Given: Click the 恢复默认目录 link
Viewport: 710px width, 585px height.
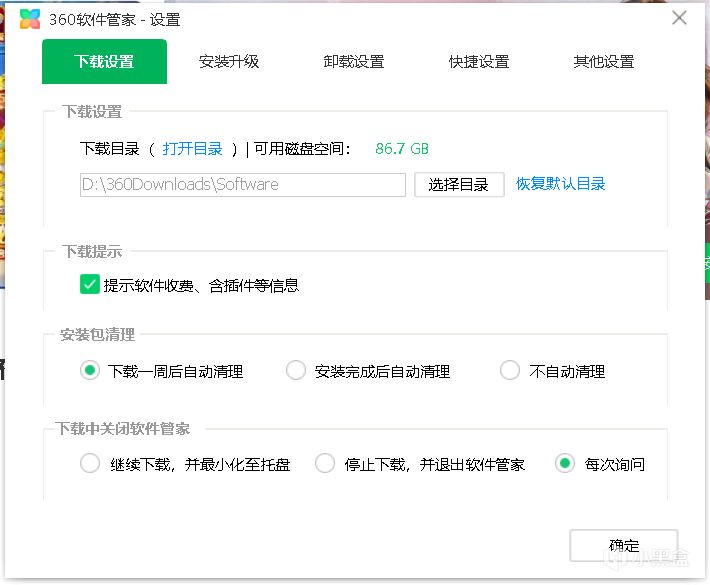Looking at the screenshot, I should 561,184.
